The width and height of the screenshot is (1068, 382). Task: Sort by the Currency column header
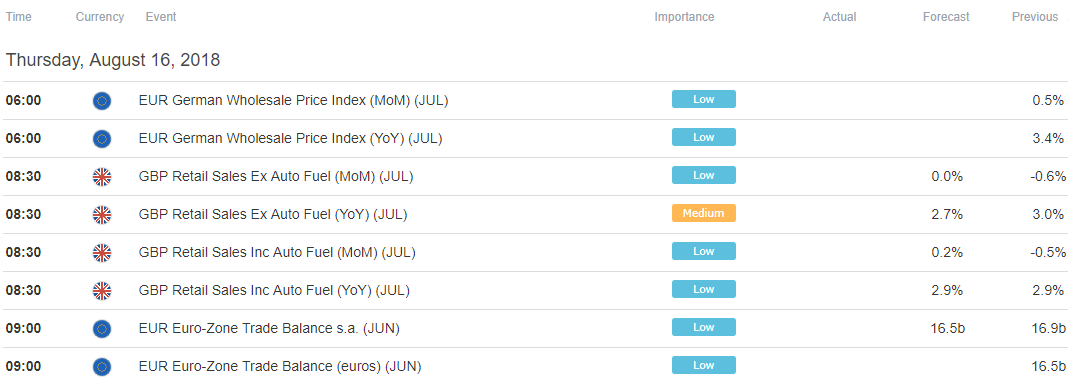pos(99,17)
